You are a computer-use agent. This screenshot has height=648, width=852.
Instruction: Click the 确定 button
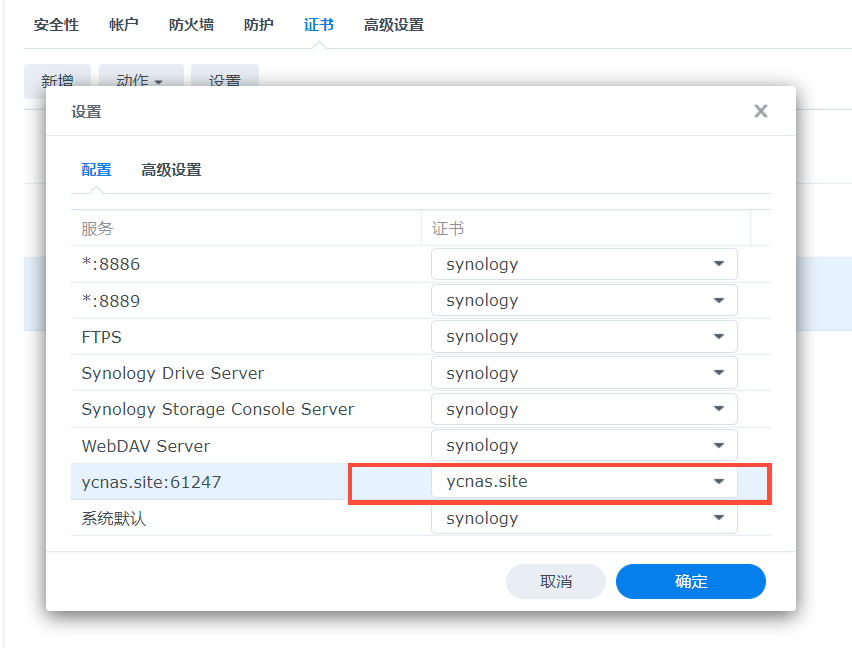[x=691, y=581]
